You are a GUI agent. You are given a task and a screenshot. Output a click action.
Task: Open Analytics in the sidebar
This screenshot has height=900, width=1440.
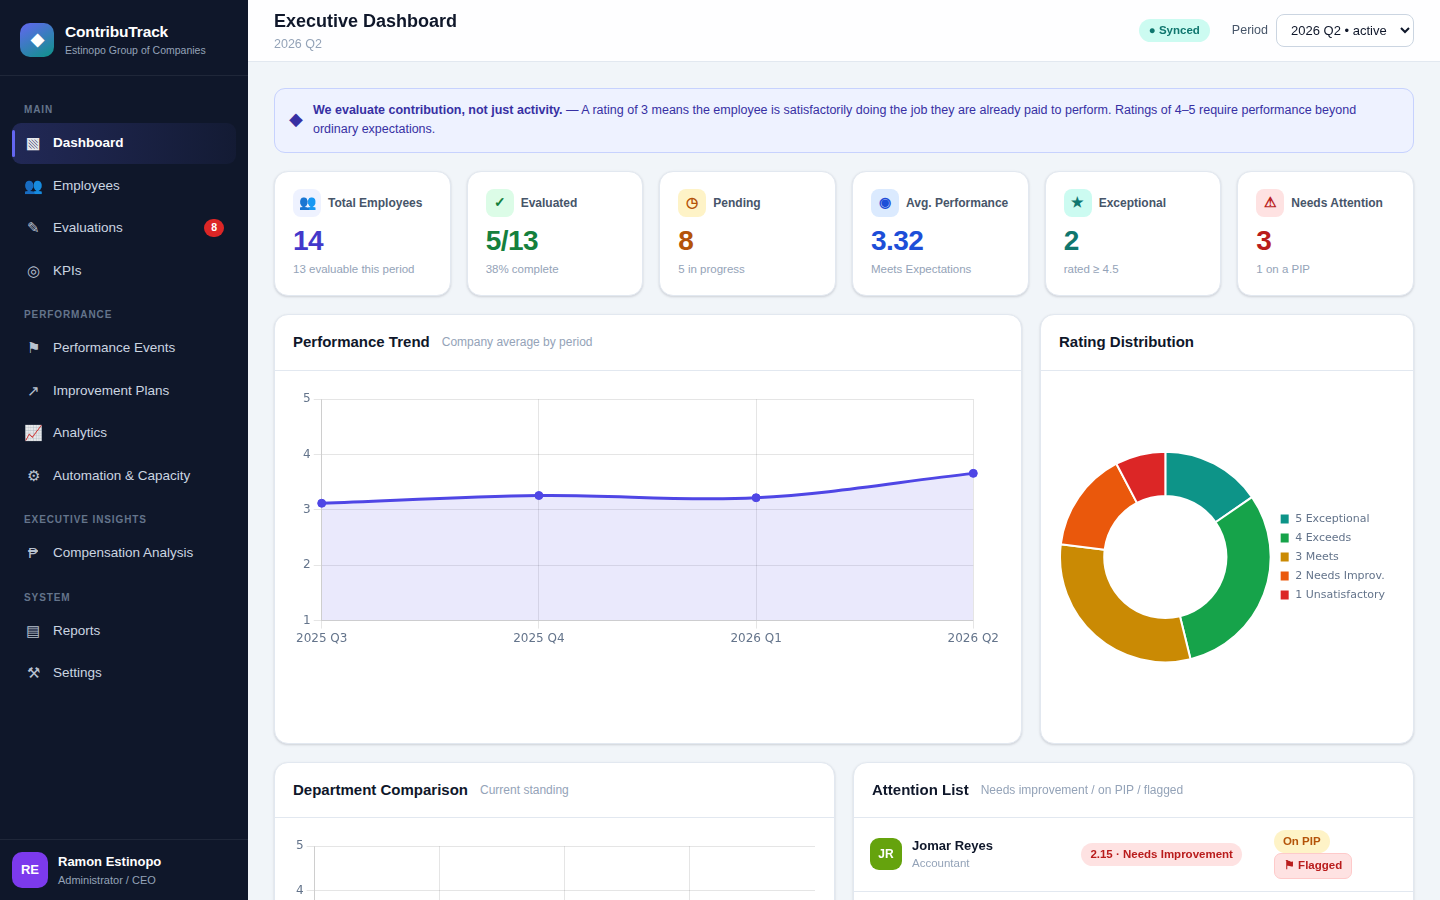click(x=124, y=433)
